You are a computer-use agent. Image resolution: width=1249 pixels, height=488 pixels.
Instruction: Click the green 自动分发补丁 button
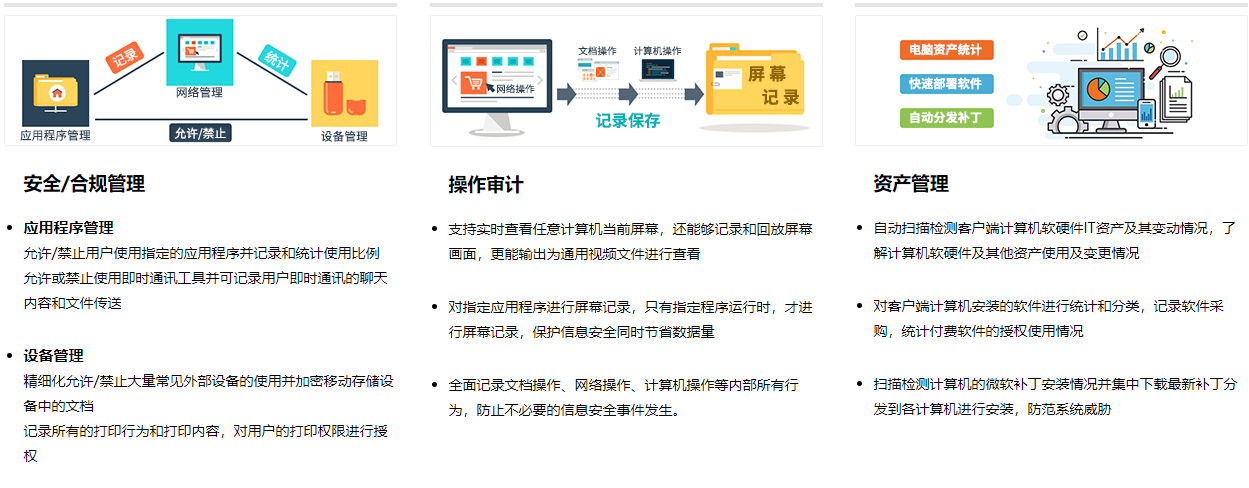pos(945,117)
